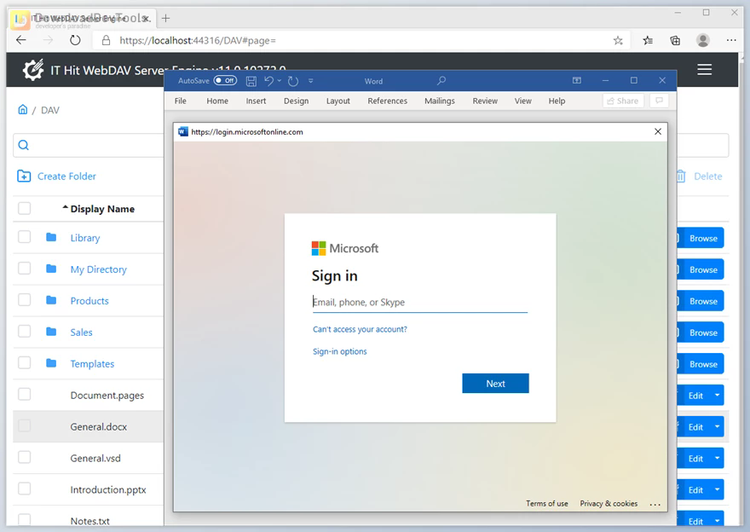
Task: Click the Delete button in WebDAV page
Action: pos(699,176)
